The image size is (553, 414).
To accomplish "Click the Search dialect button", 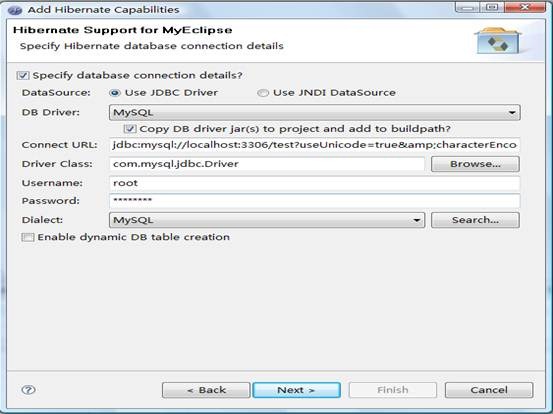I will coord(475,220).
